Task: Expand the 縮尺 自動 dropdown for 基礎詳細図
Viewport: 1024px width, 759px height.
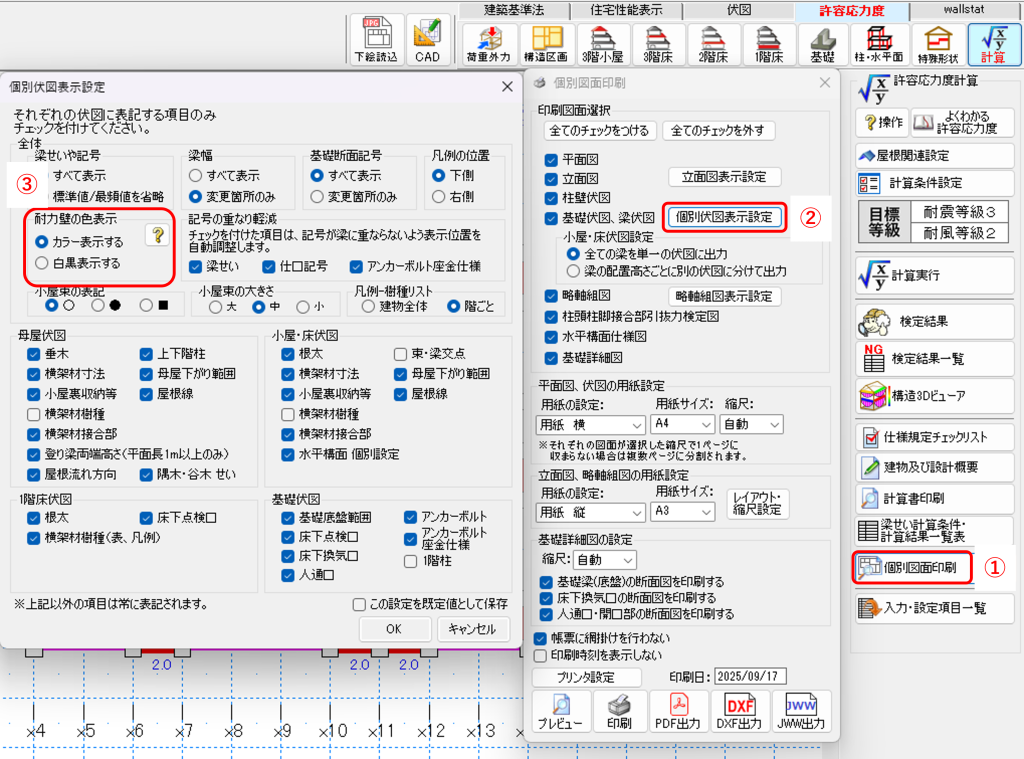Action: coord(606,560)
